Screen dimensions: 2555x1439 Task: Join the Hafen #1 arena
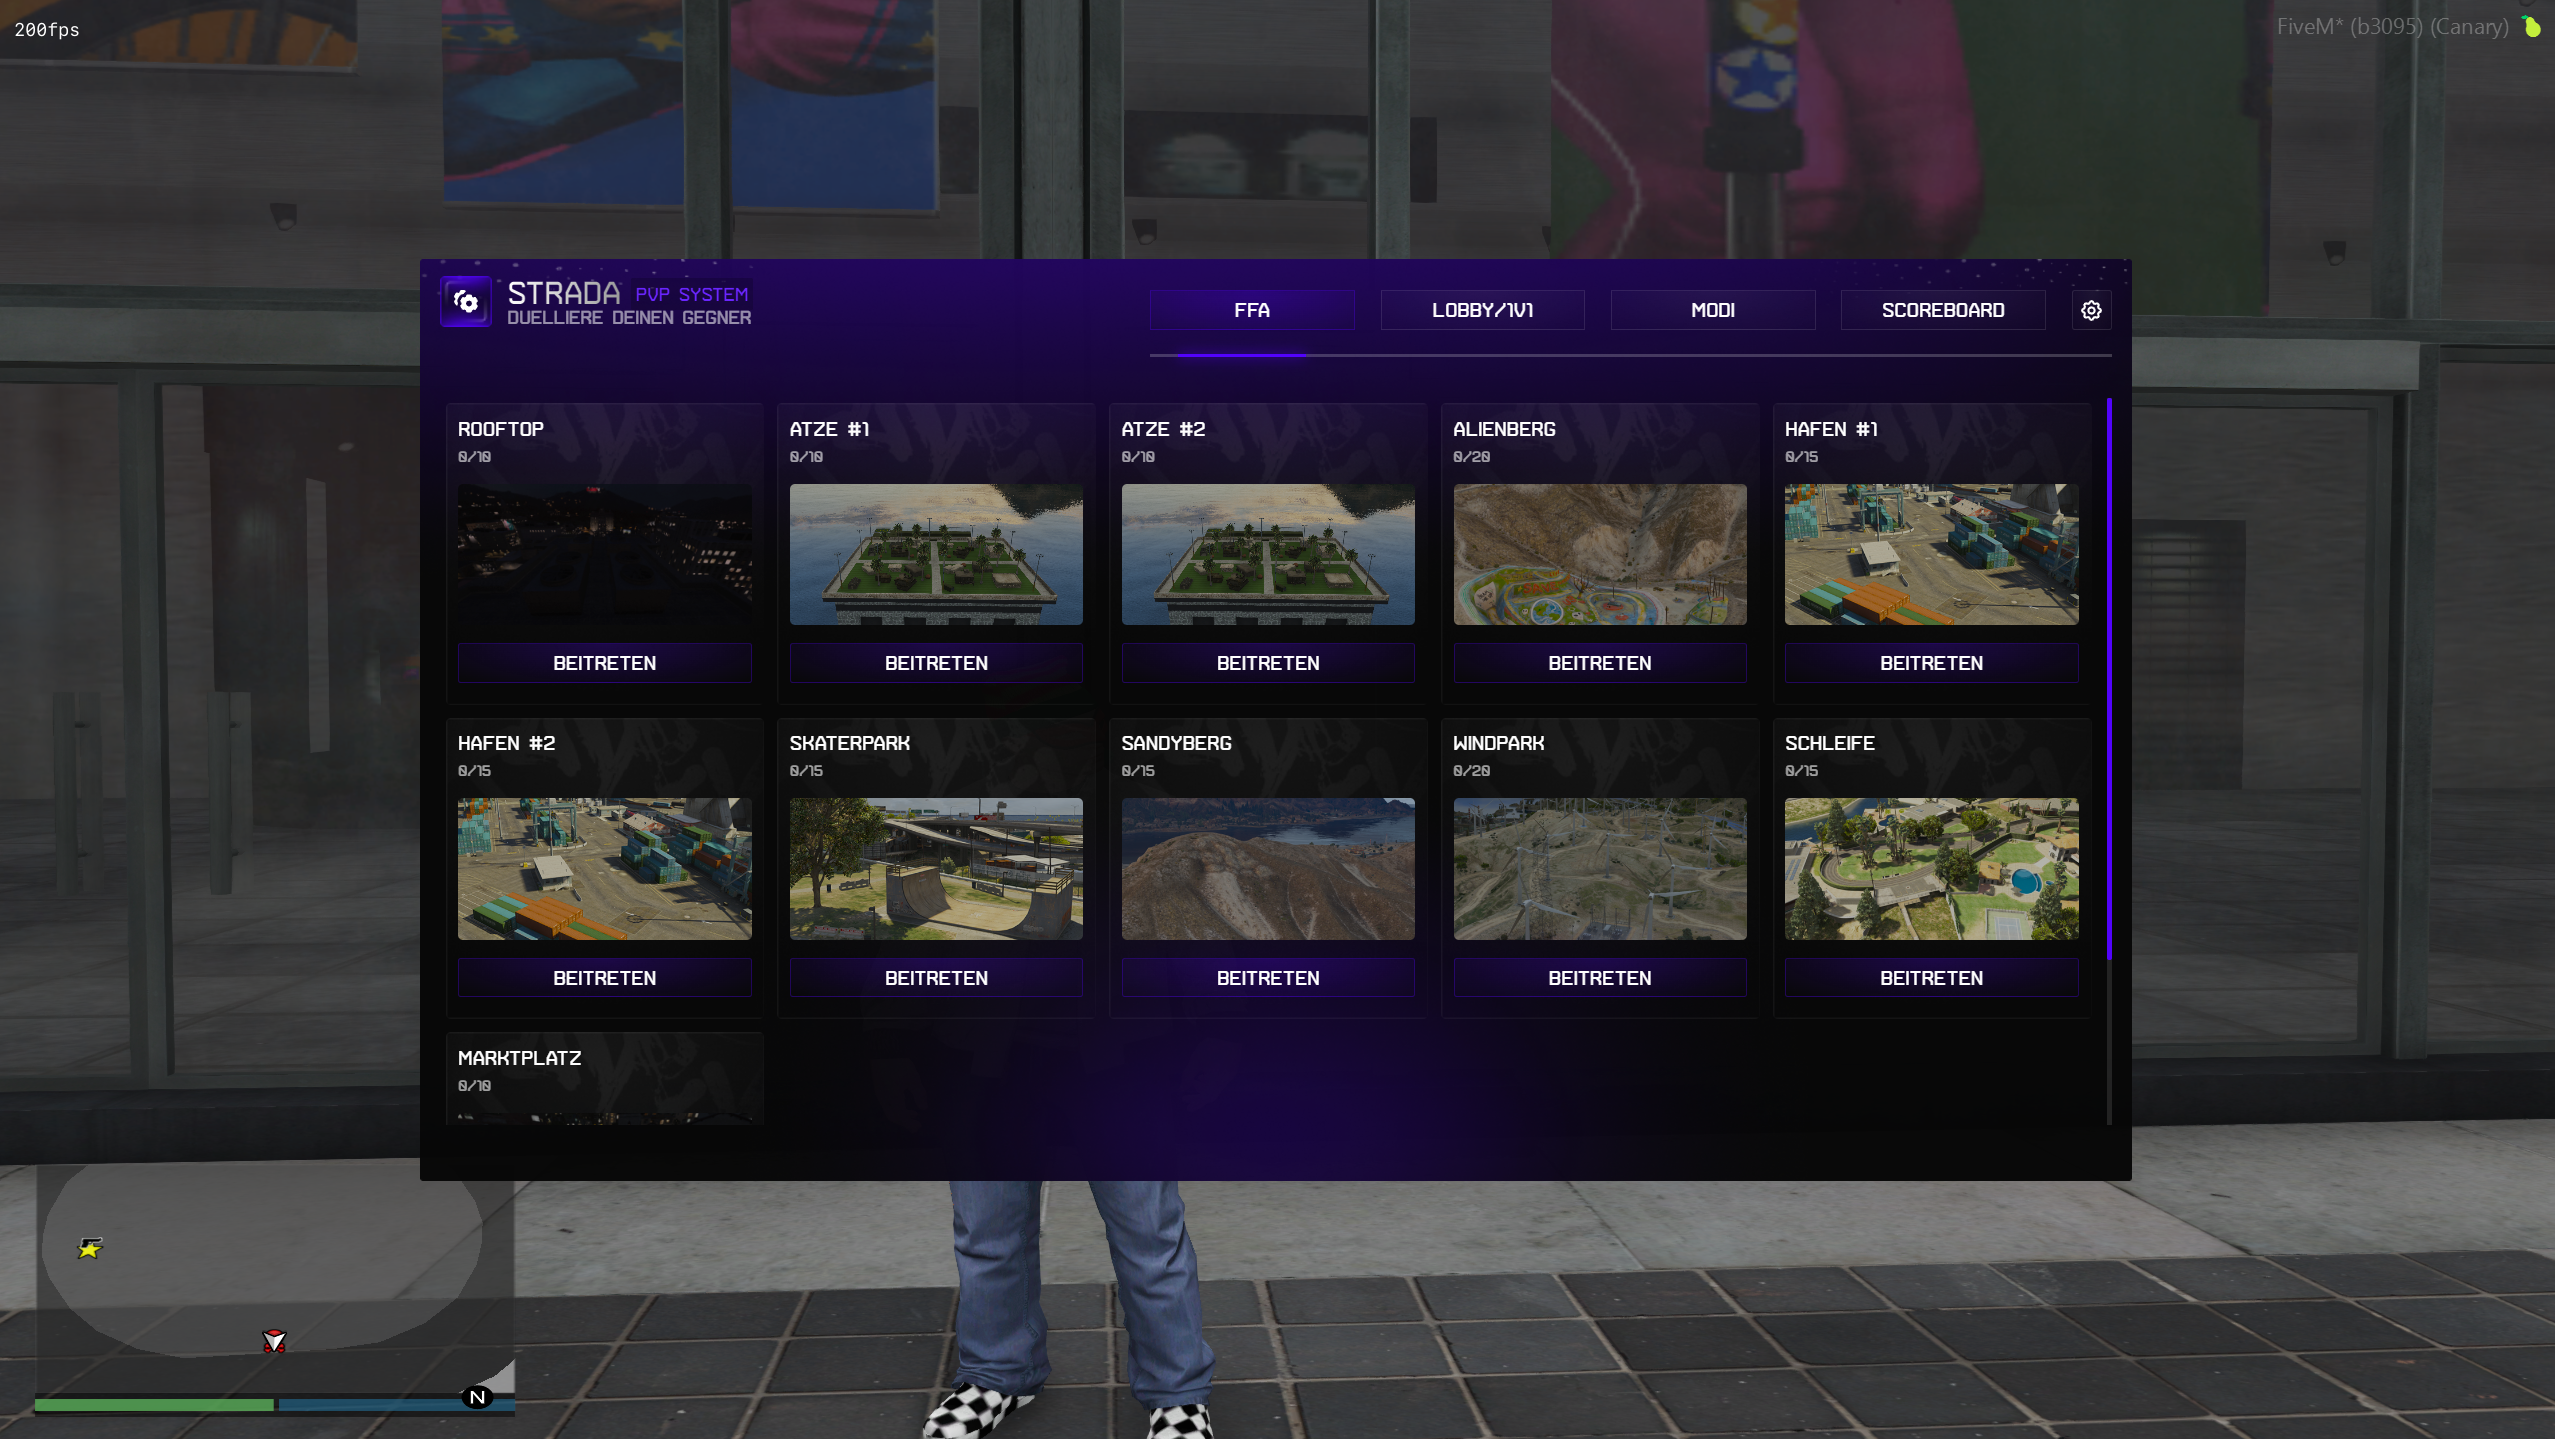coord(1932,663)
